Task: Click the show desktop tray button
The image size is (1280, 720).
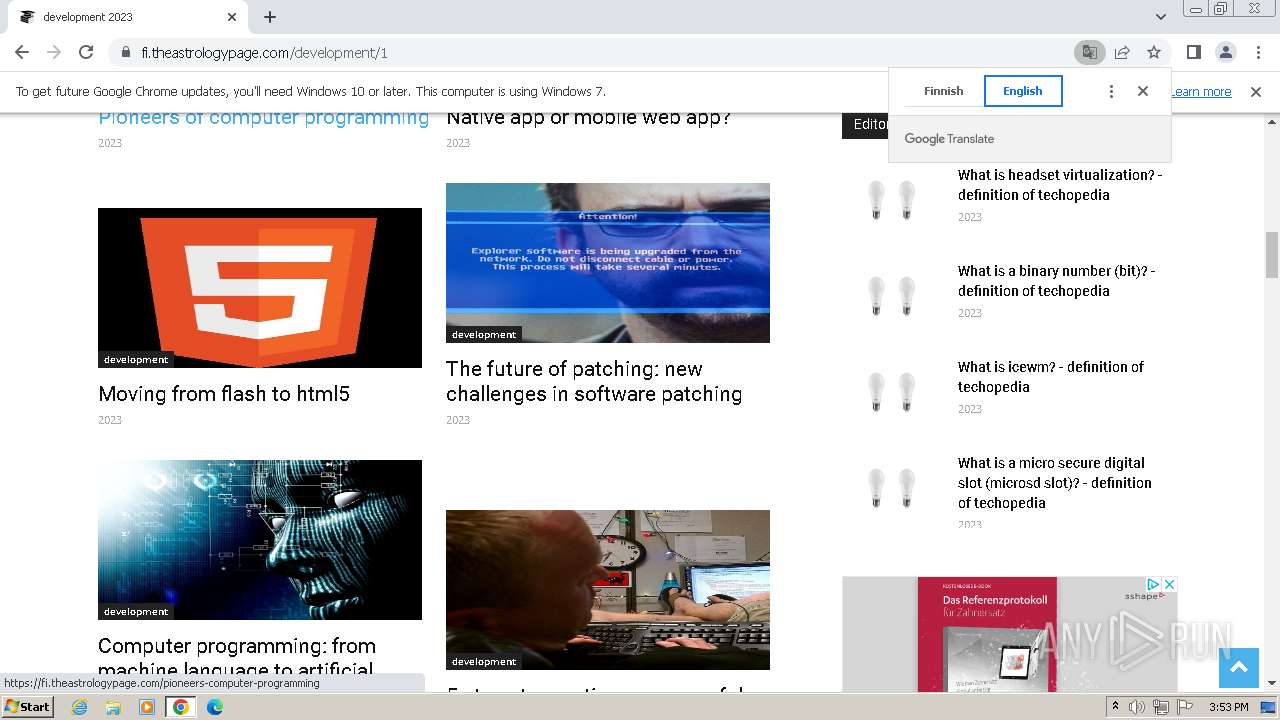Action: (1269, 707)
